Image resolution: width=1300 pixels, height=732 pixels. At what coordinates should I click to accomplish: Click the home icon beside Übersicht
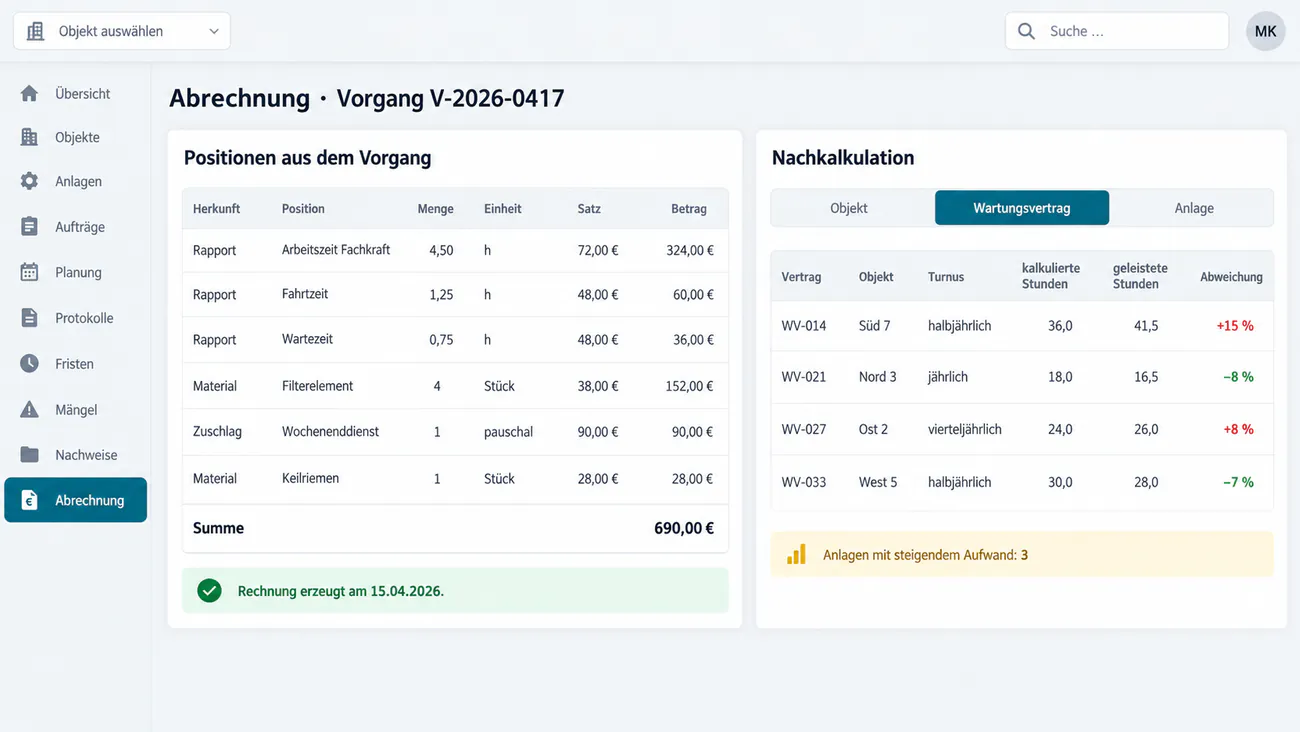(x=29, y=93)
